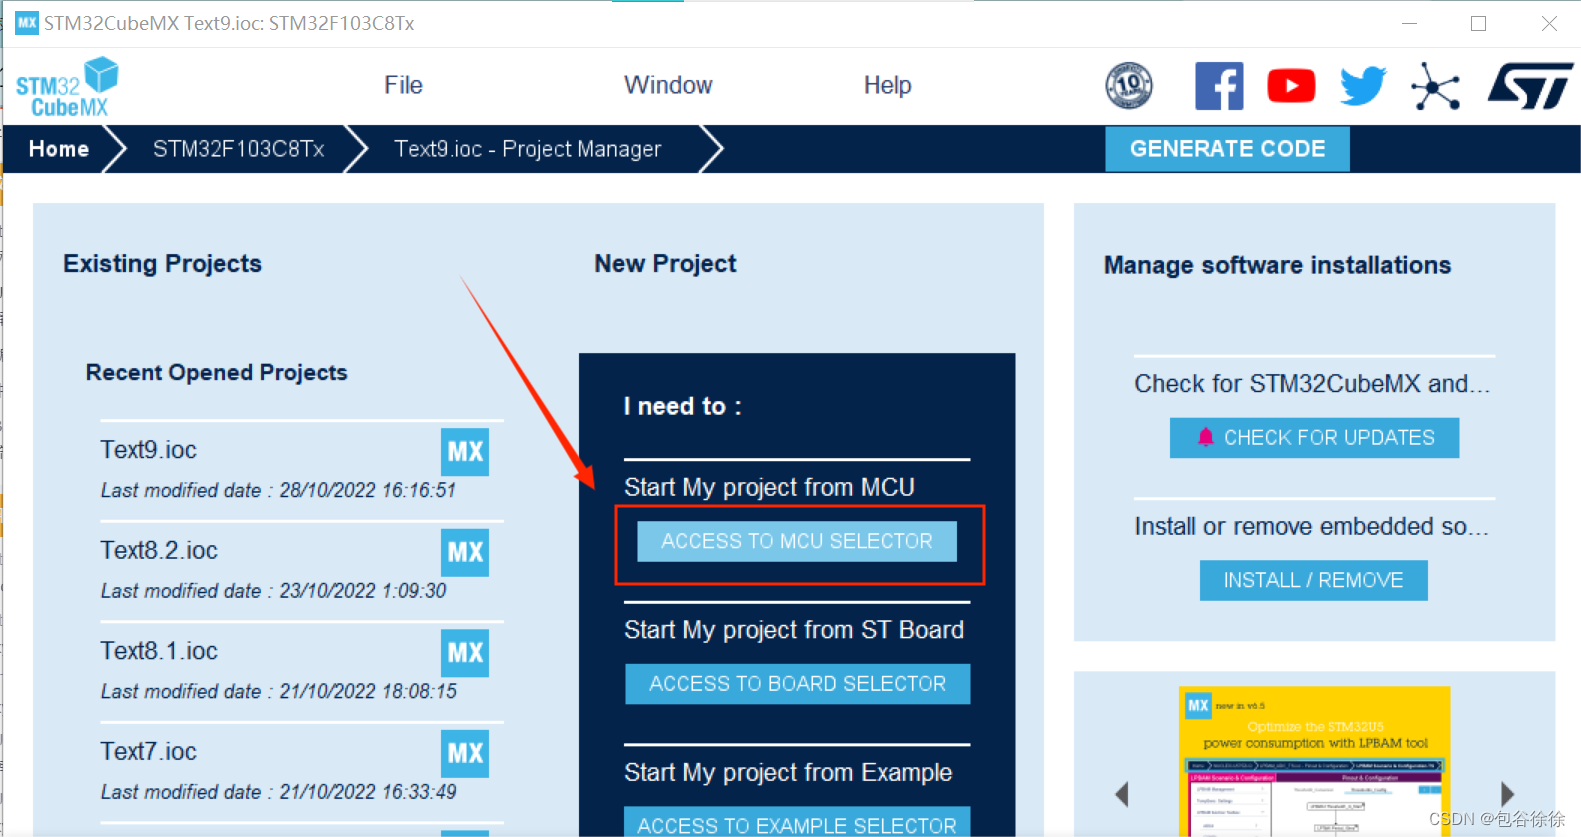1581x837 pixels.
Task: Open the File menu
Action: (403, 85)
